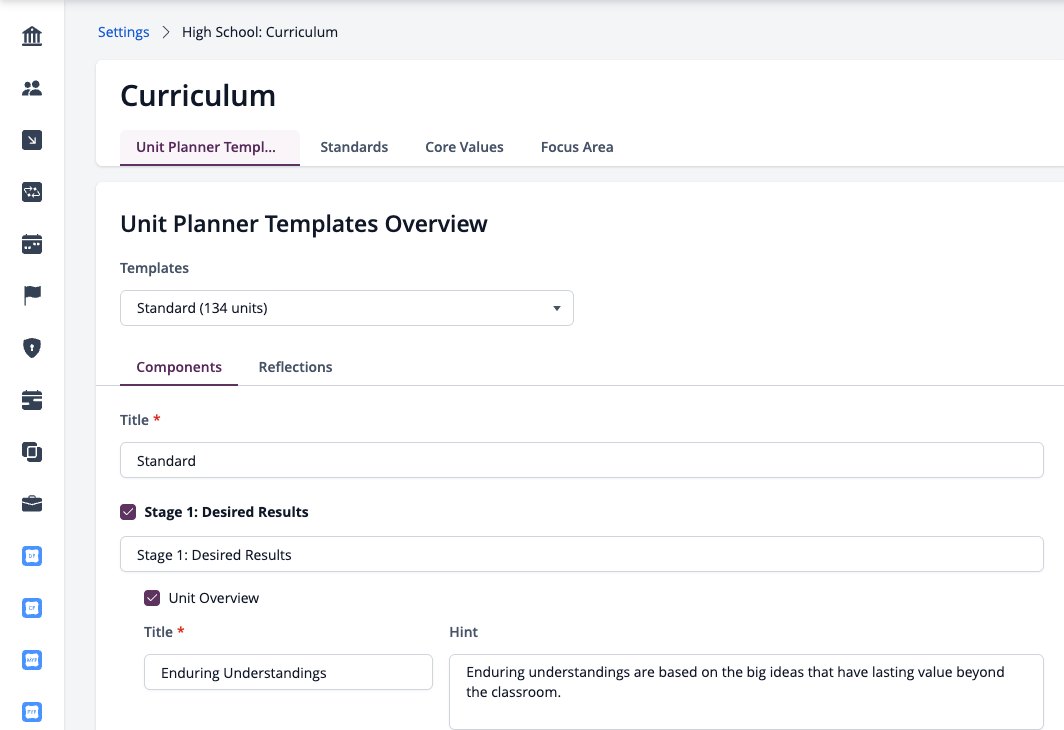Select the Focus Area tab
The image size is (1064, 730).
click(x=577, y=147)
